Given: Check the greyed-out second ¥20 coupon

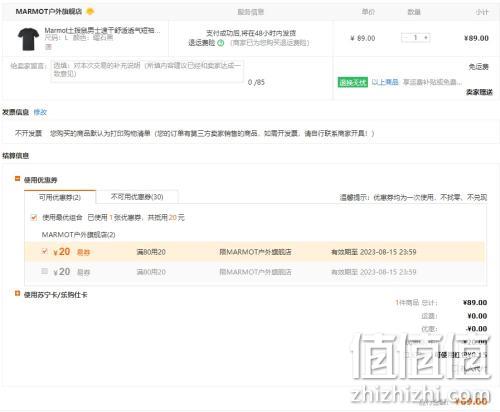Looking at the screenshot, I should click(x=45, y=271).
